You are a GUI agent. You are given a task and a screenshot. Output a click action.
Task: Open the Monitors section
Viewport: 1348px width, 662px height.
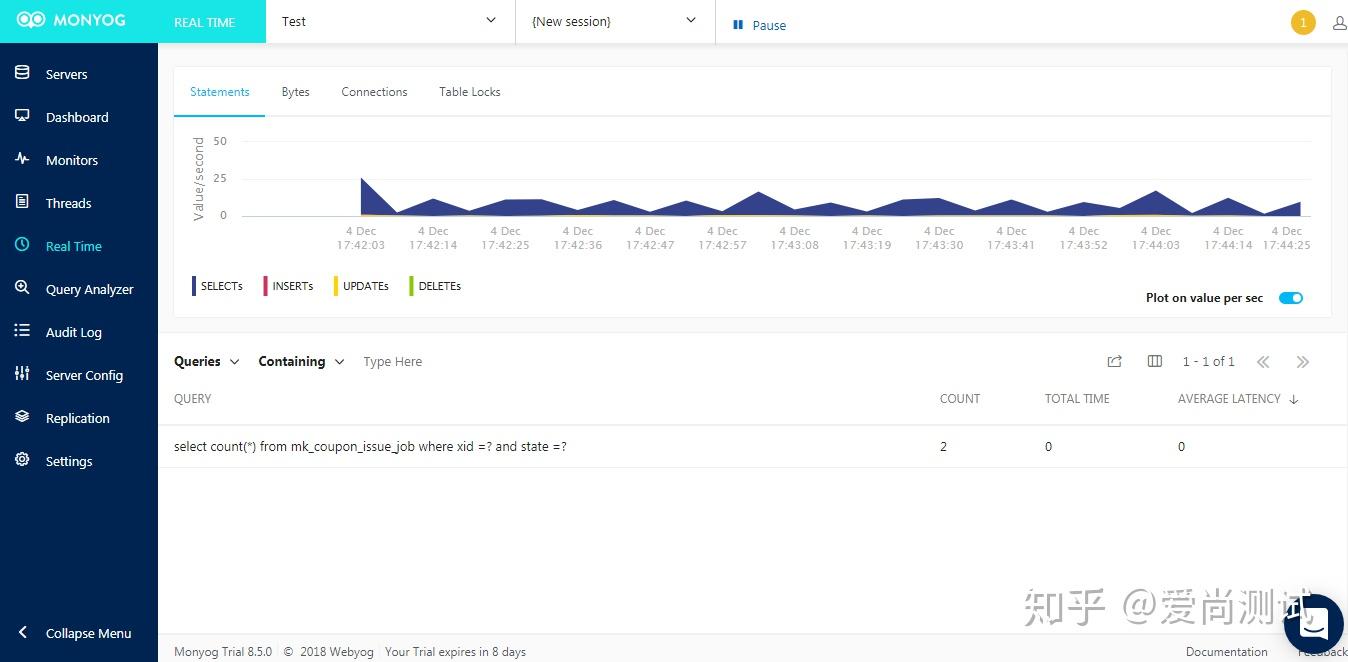click(71, 159)
